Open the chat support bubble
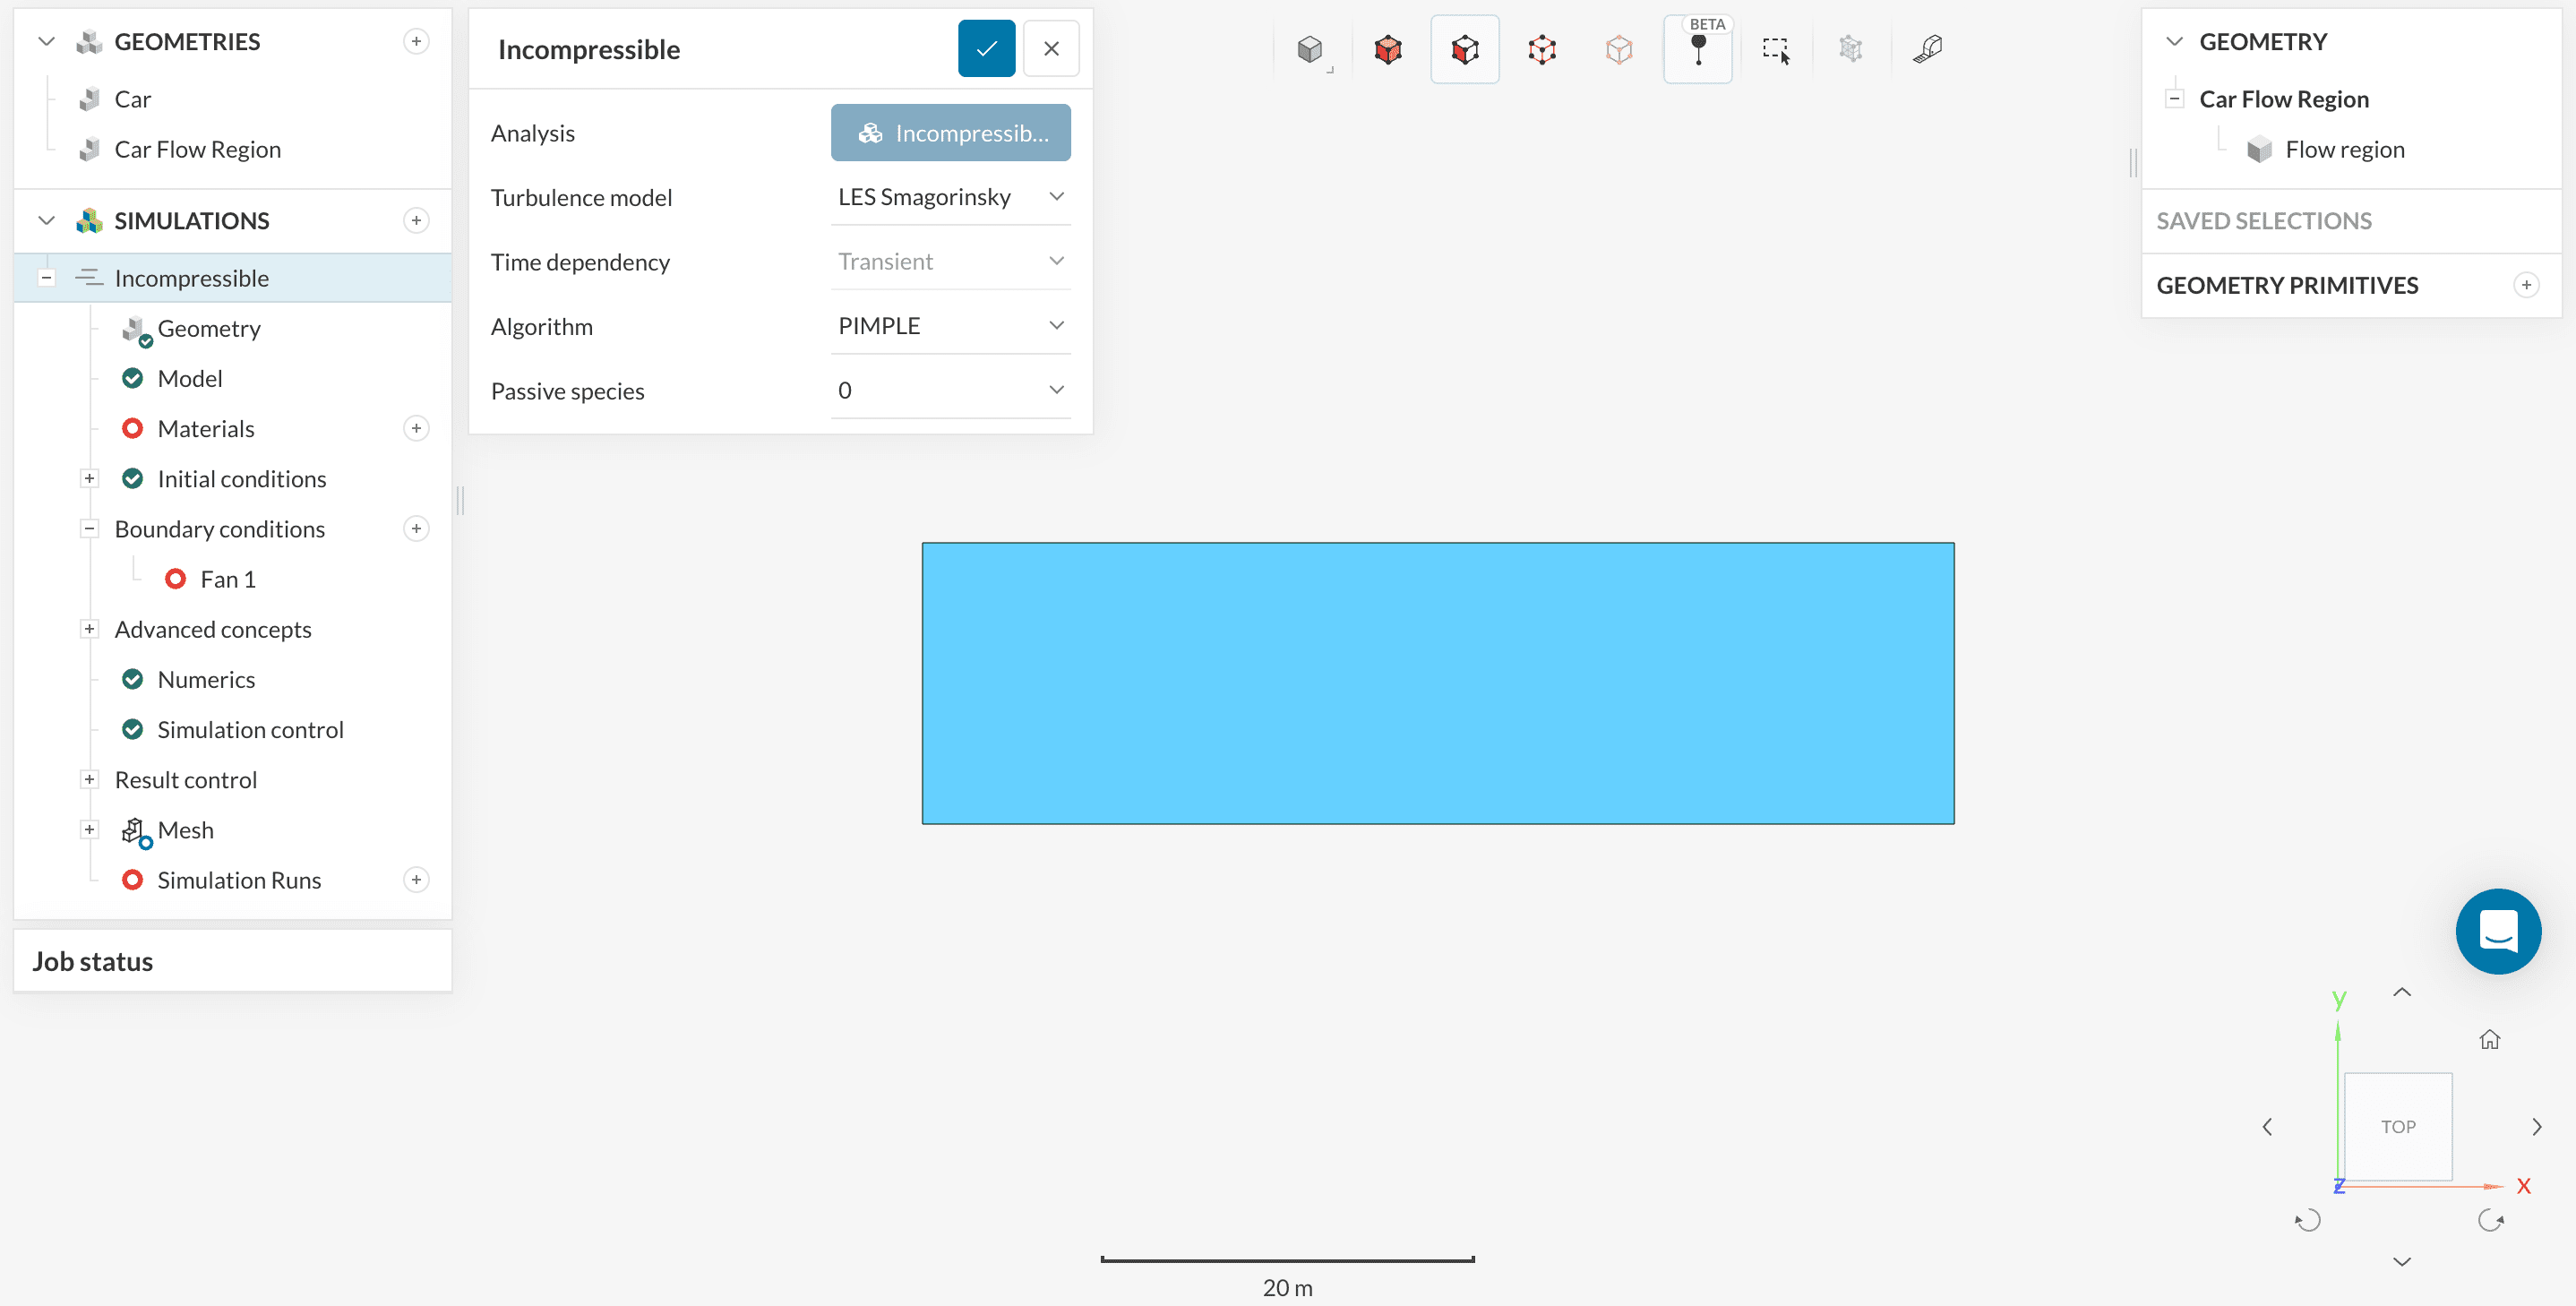2576x1306 pixels. 2497,931
